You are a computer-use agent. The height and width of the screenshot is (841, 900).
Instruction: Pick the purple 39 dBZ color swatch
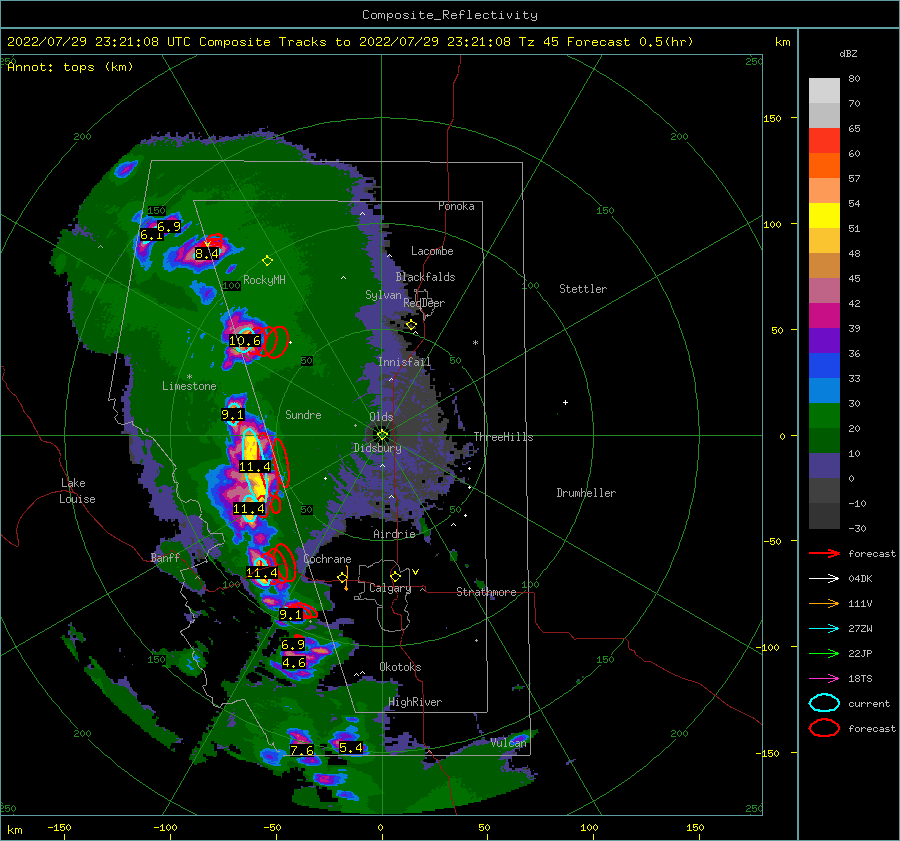pyautogui.click(x=824, y=341)
